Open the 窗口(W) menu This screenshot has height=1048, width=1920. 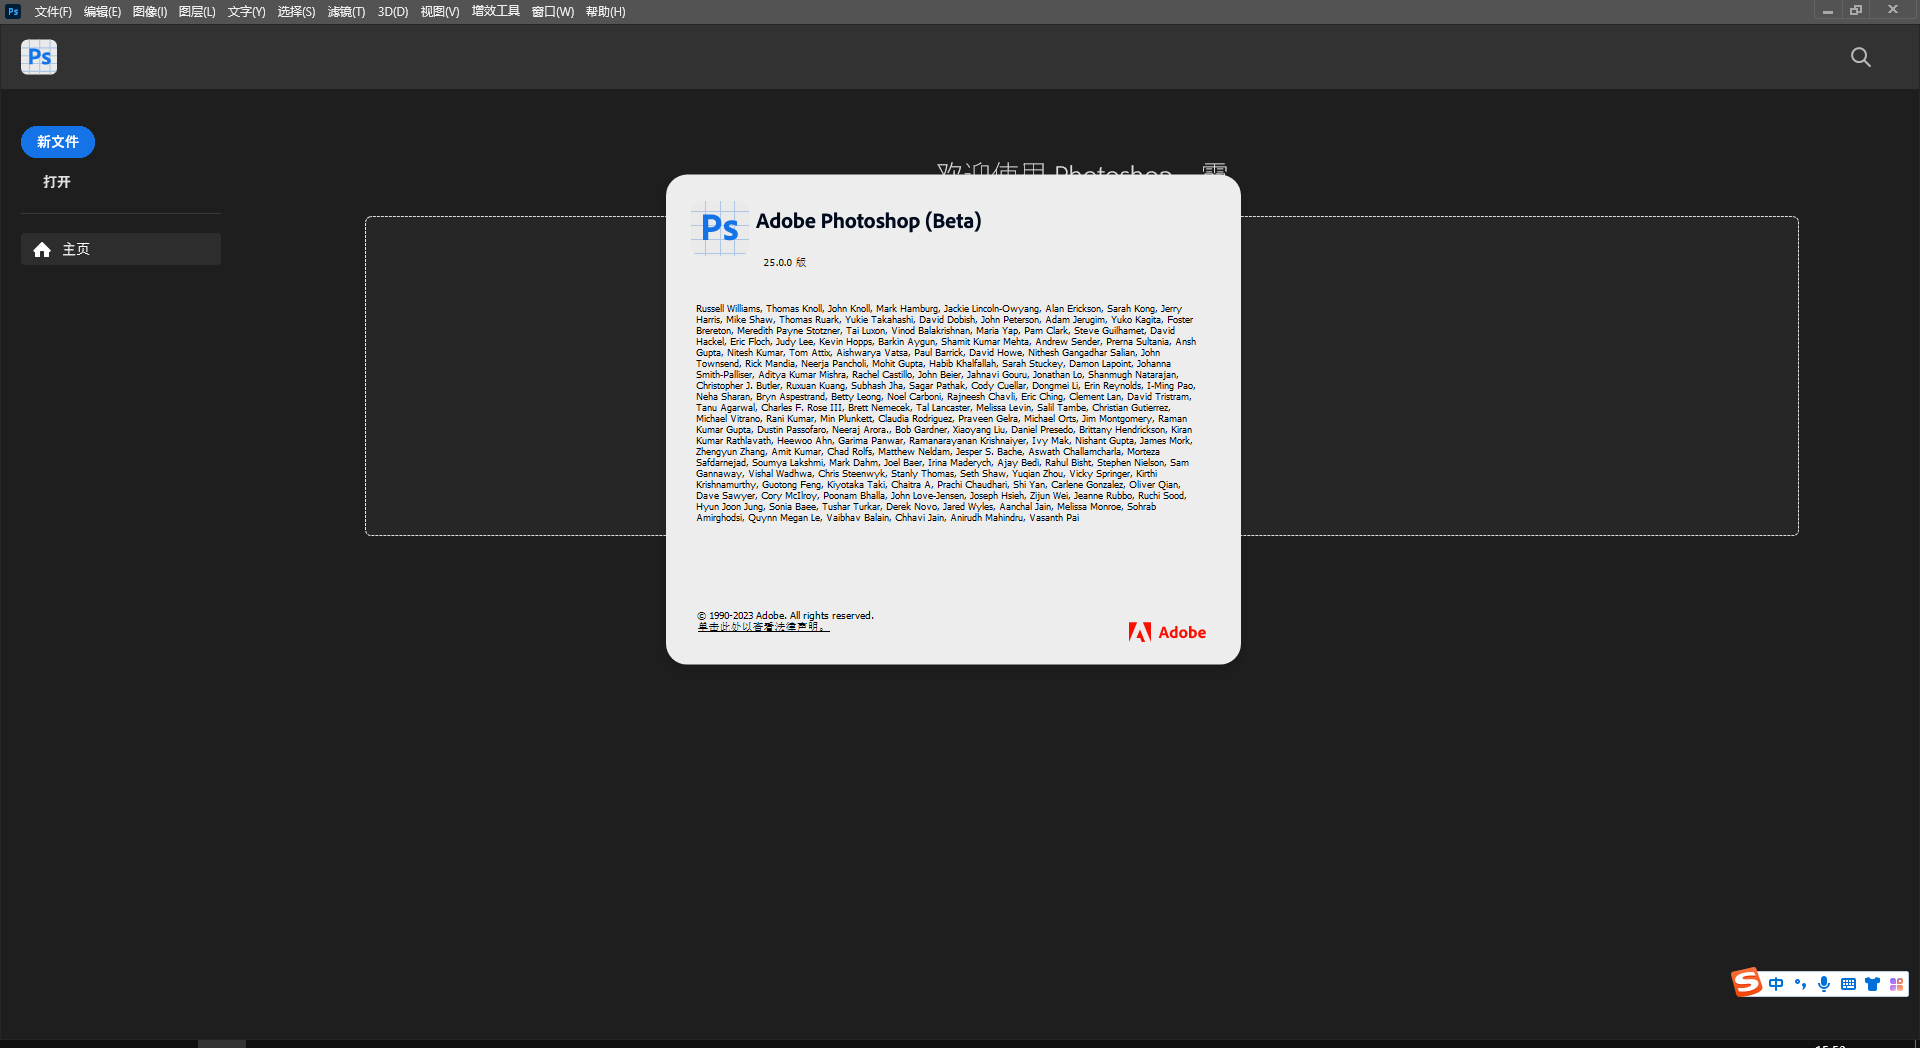pyautogui.click(x=552, y=11)
